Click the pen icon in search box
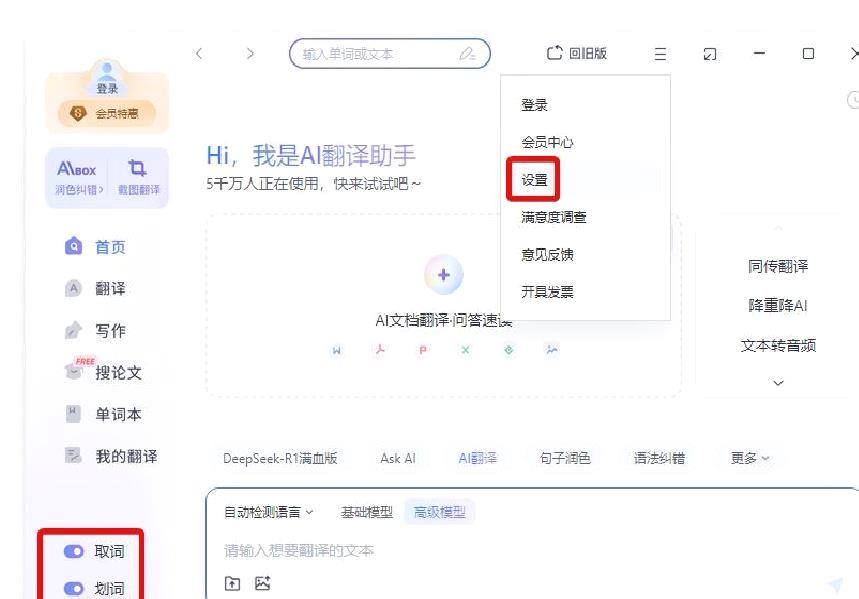 coord(467,54)
